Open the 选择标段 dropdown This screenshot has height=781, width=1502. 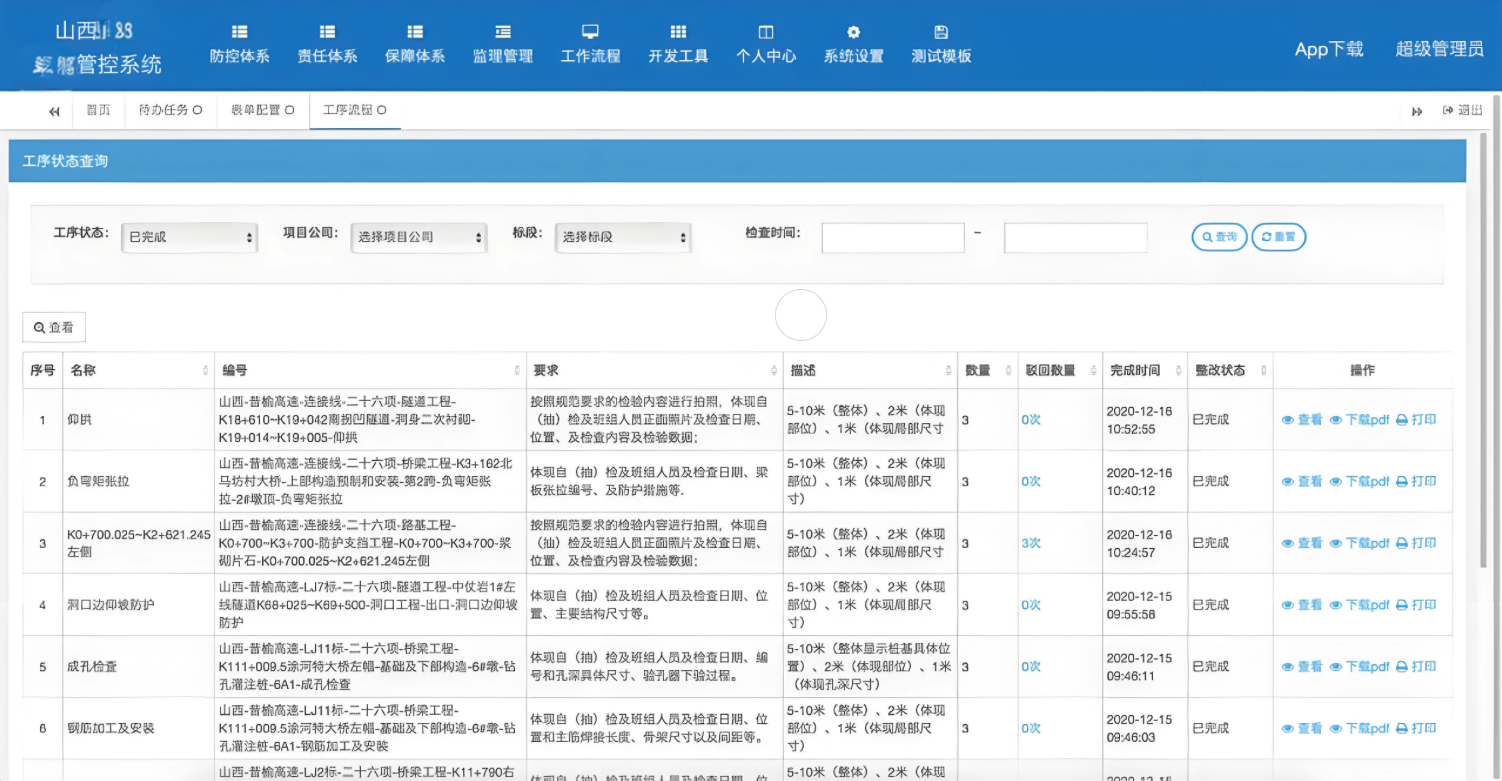[623, 237]
